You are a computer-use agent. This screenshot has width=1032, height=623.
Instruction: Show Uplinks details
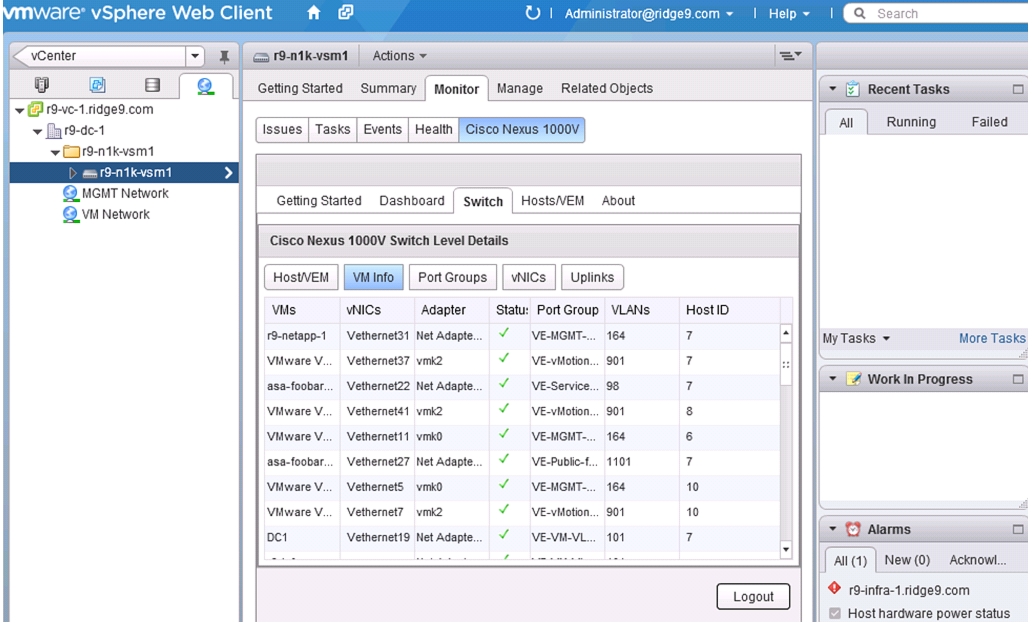(x=592, y=277)
